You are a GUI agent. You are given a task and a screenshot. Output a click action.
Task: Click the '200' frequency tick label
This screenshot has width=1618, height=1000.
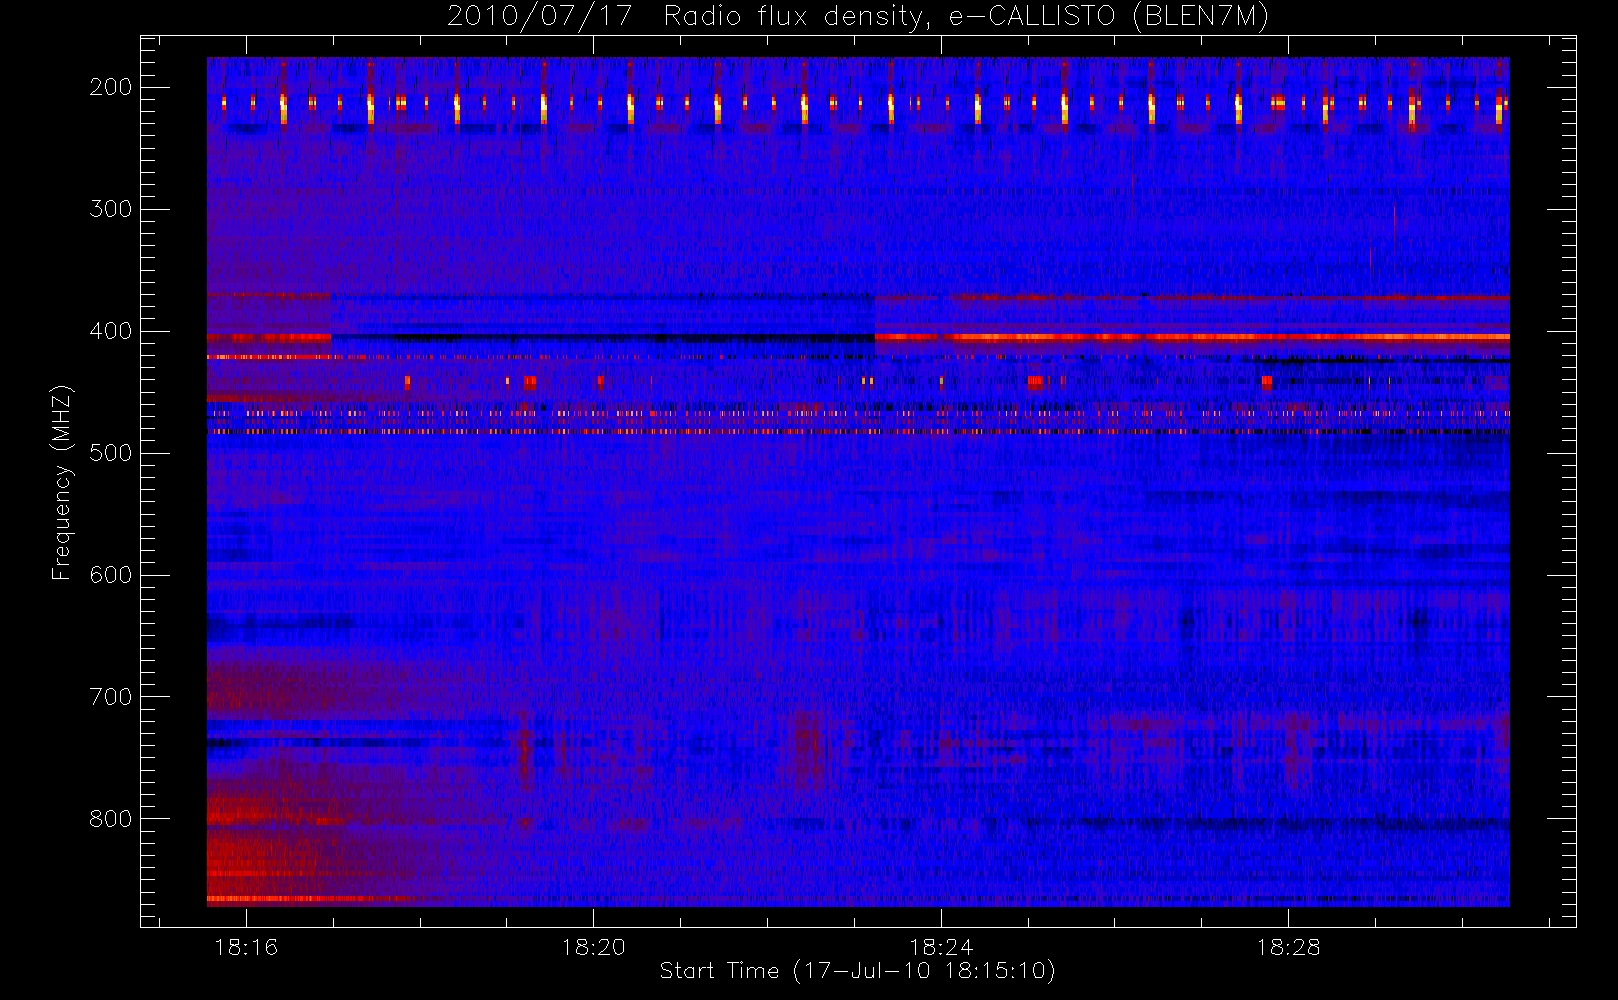tap(110, 87)
